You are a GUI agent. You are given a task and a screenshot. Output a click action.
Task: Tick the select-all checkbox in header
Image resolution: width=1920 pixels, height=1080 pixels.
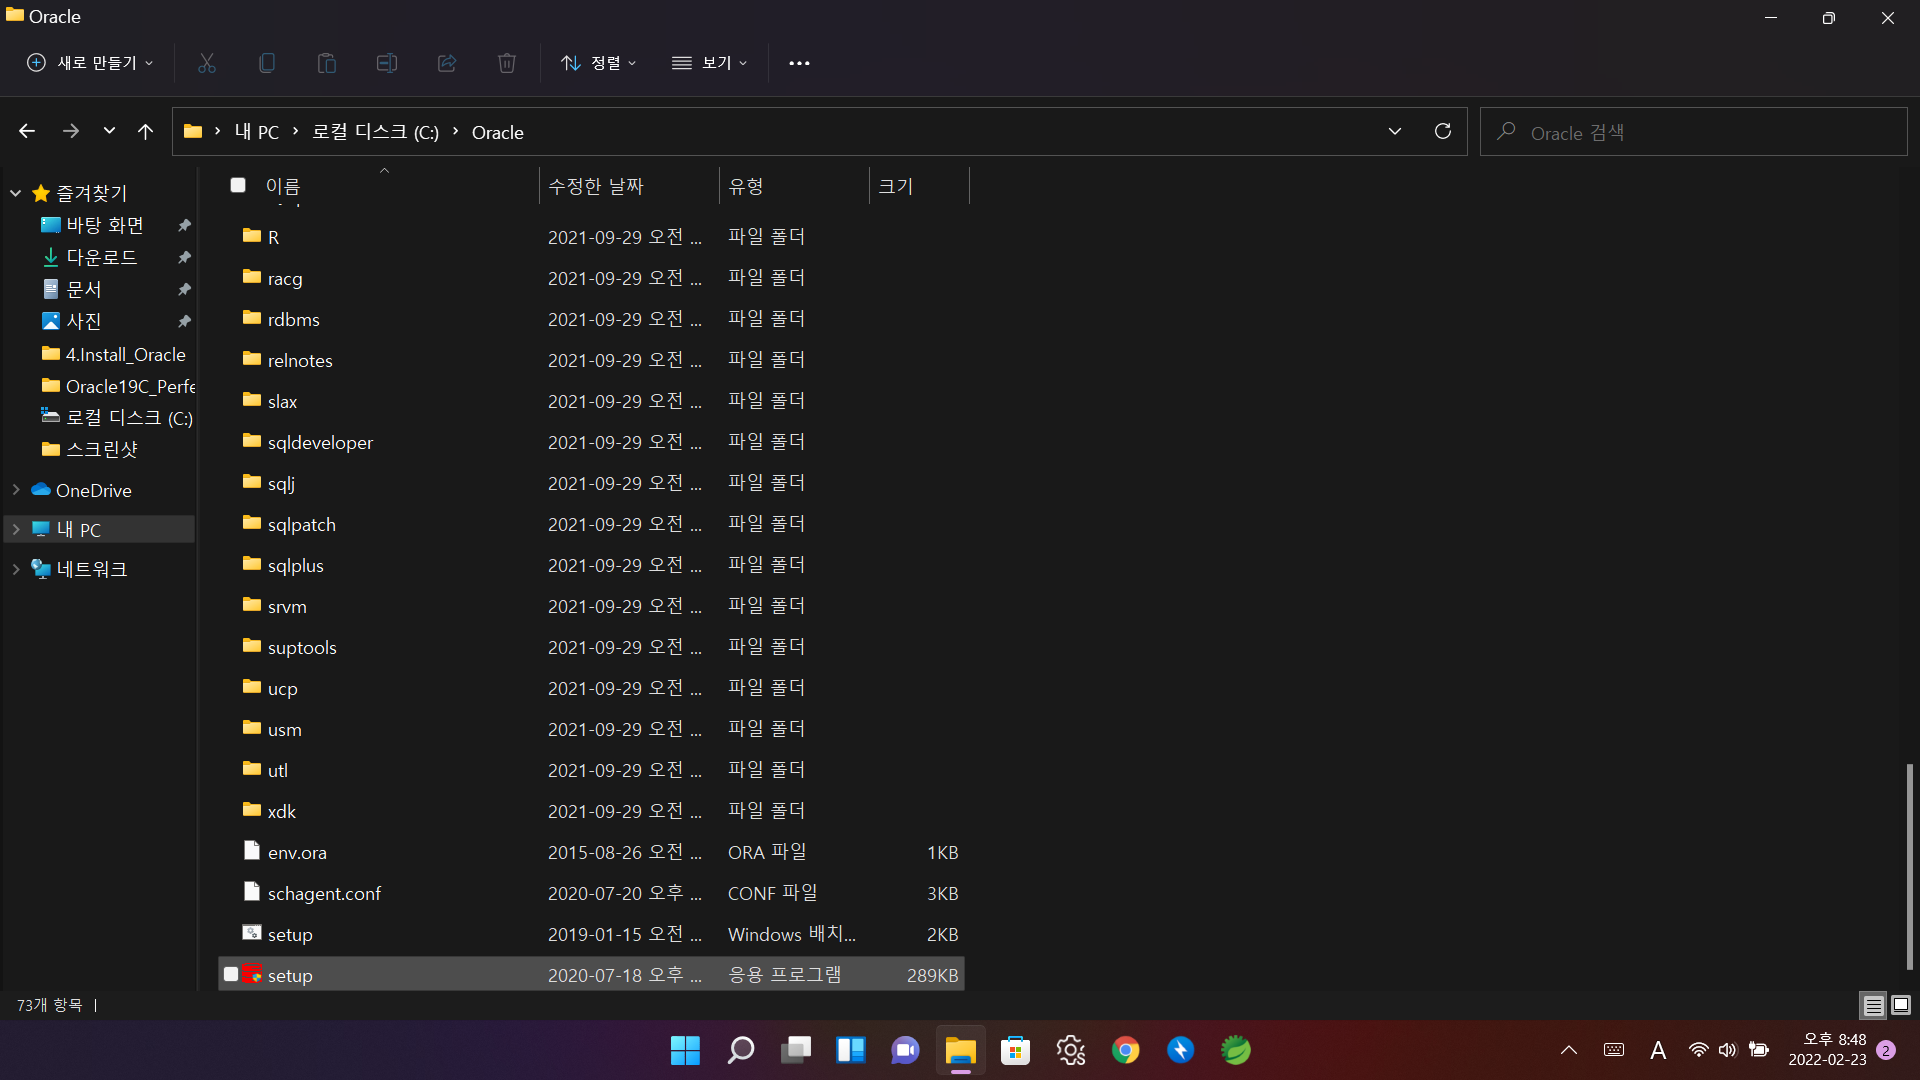(x=238, y=185)
